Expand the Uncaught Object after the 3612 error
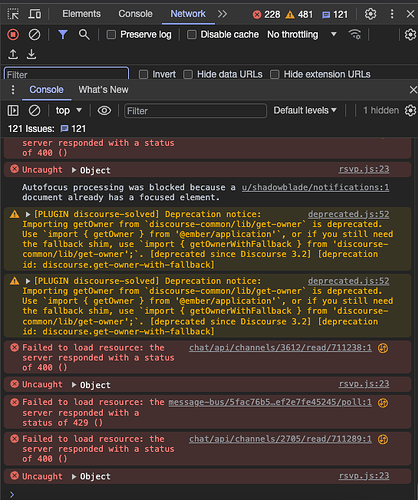Screen dimensions: 418x500 [x=74, y=385]
